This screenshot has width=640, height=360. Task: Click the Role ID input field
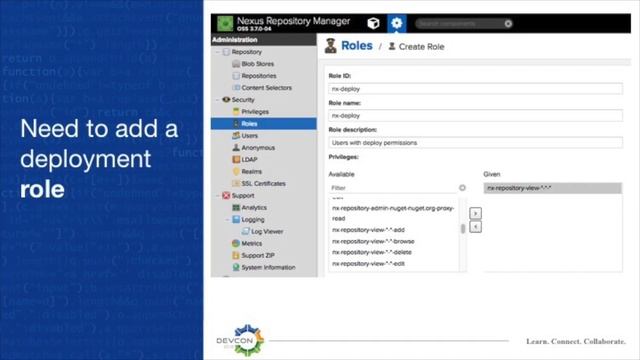click(x=476, y=89)
